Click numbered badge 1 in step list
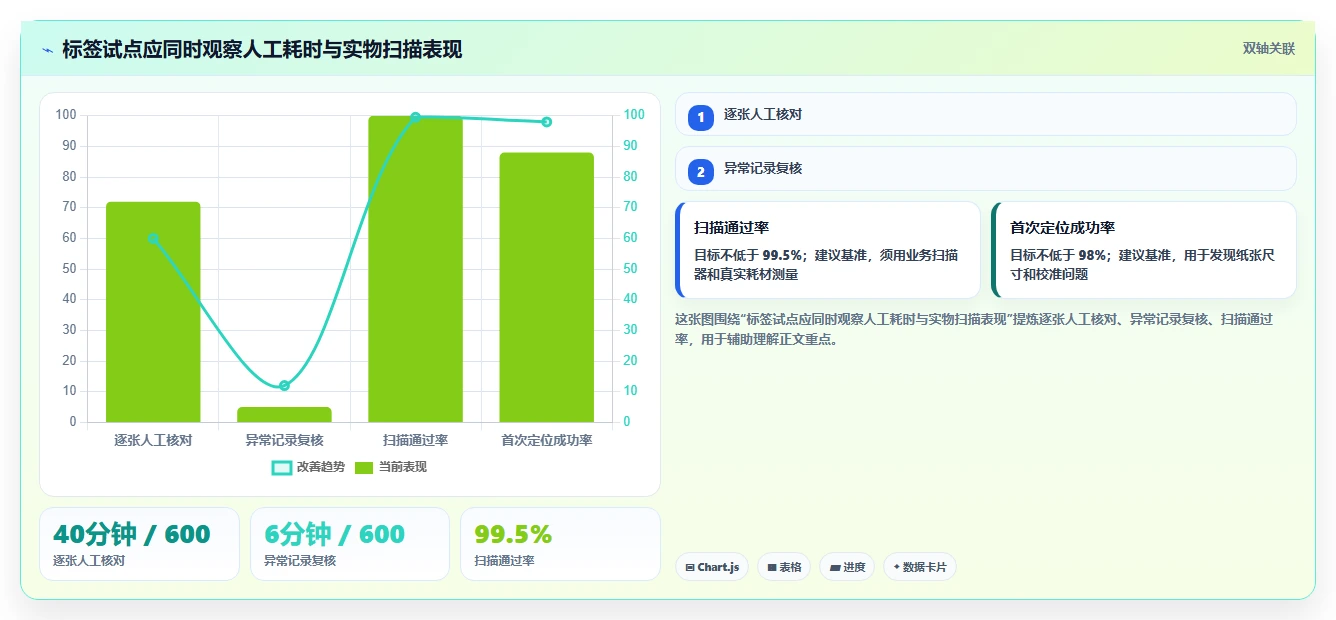 [701, 117]
